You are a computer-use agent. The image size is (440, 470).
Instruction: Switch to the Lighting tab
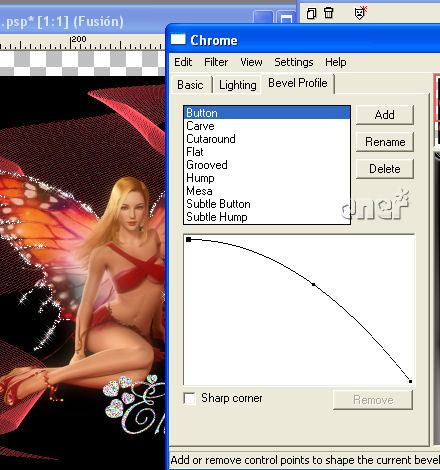tap(238, 85)
